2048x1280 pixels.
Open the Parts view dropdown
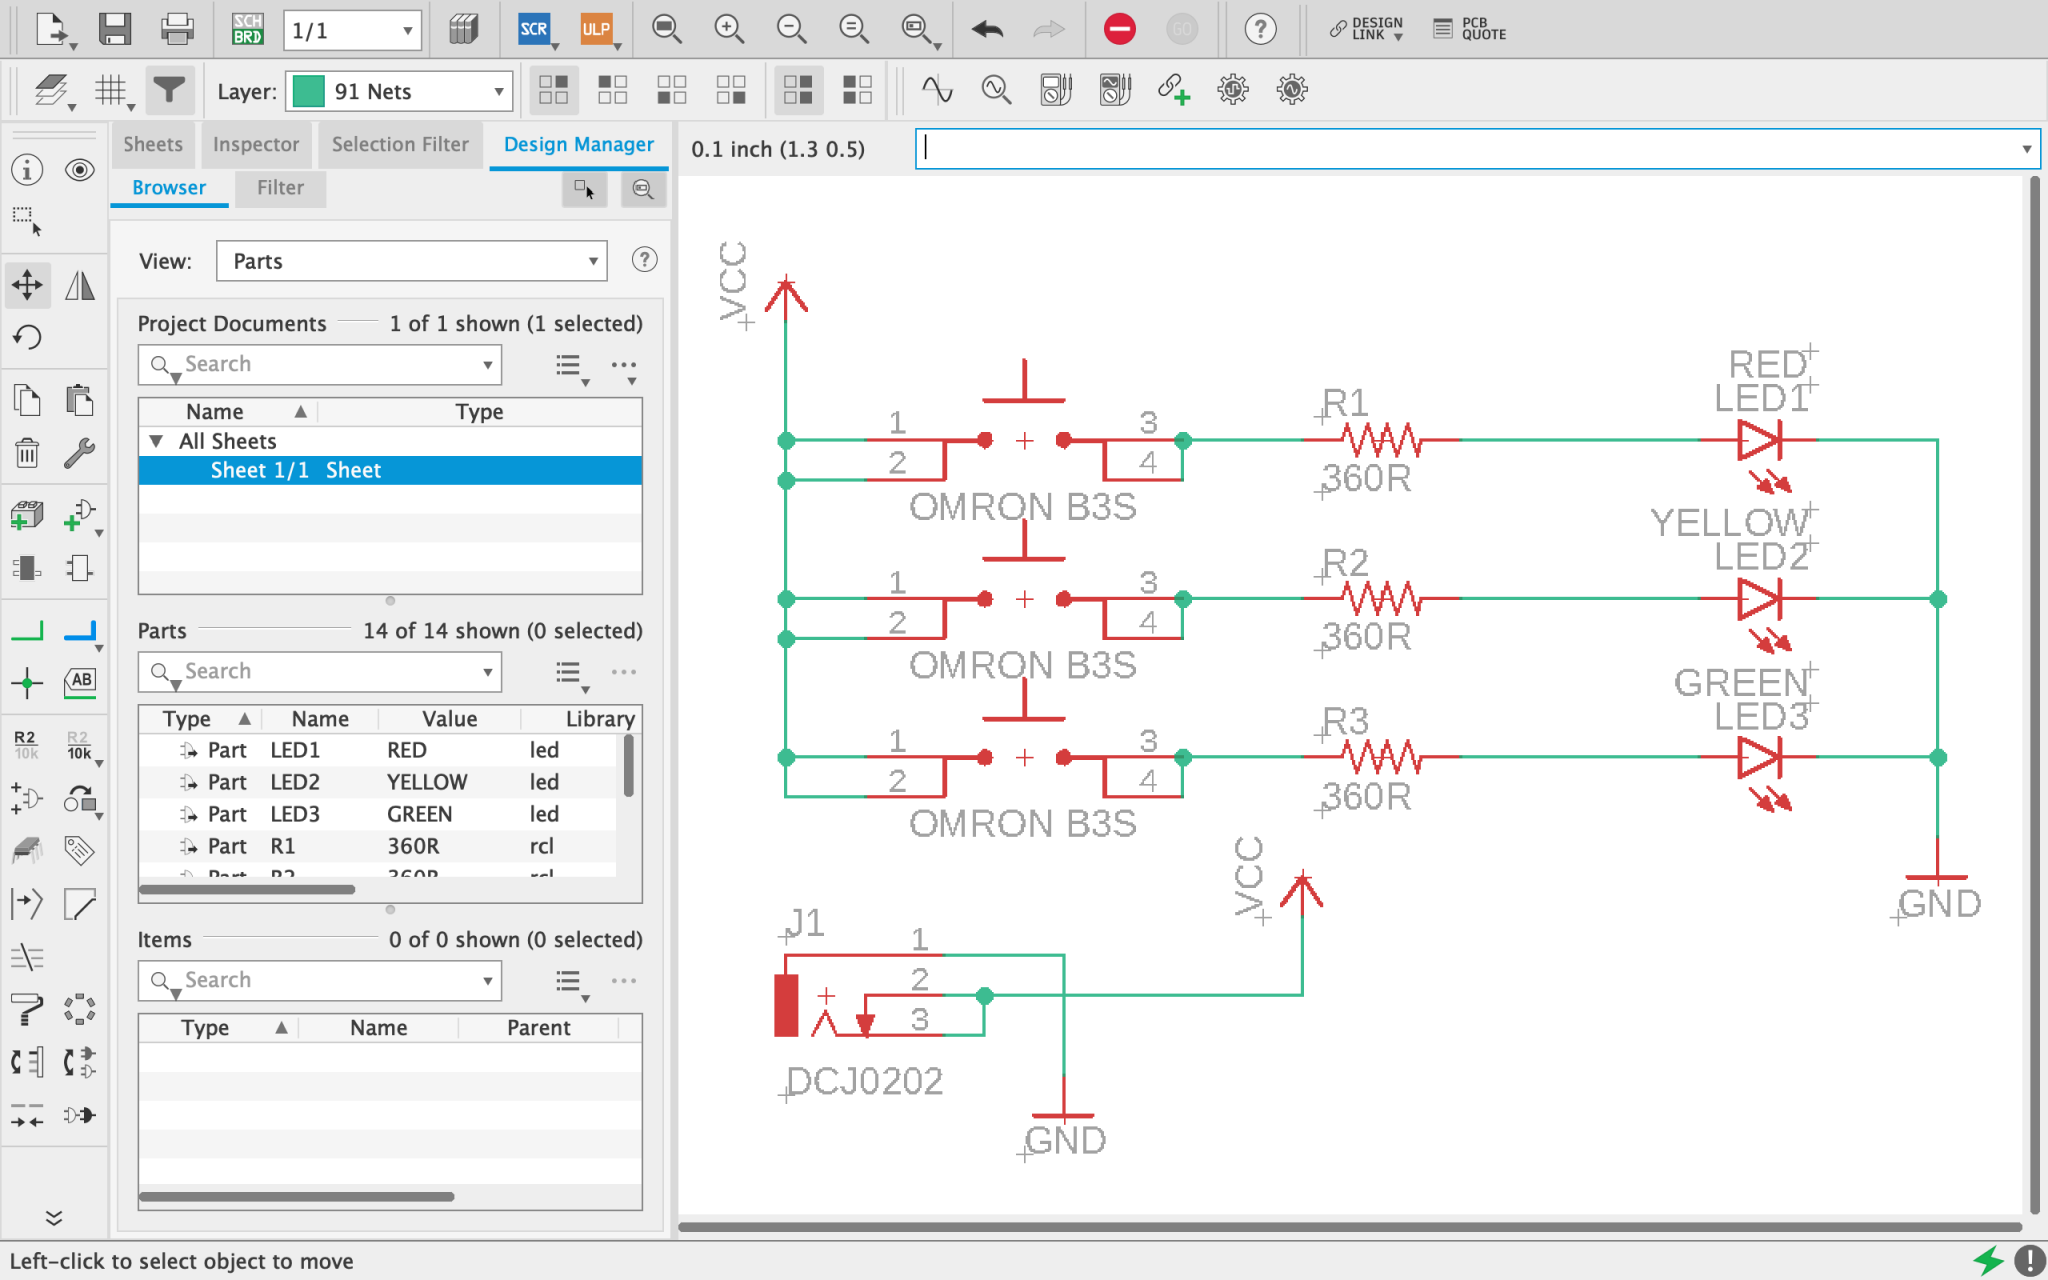(x=414, y=262)
